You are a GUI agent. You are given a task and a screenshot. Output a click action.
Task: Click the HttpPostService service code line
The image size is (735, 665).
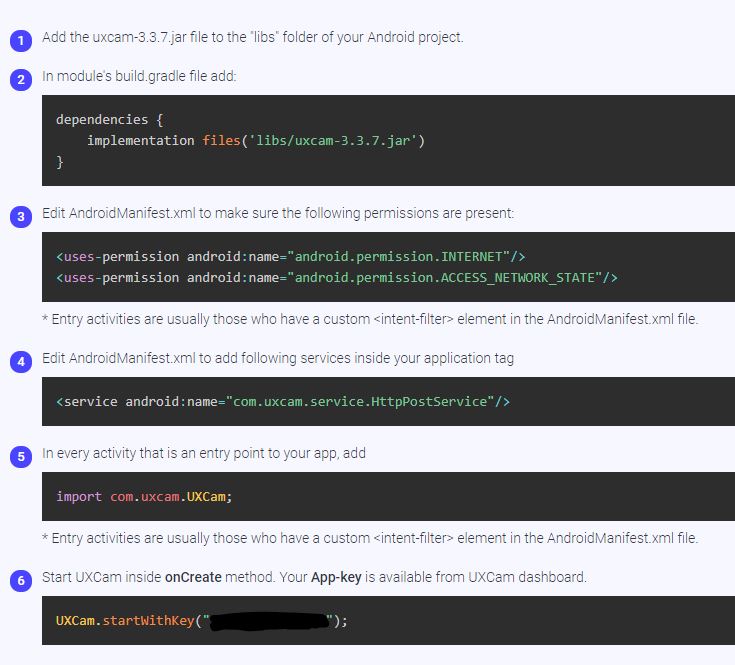pos(283,402)
